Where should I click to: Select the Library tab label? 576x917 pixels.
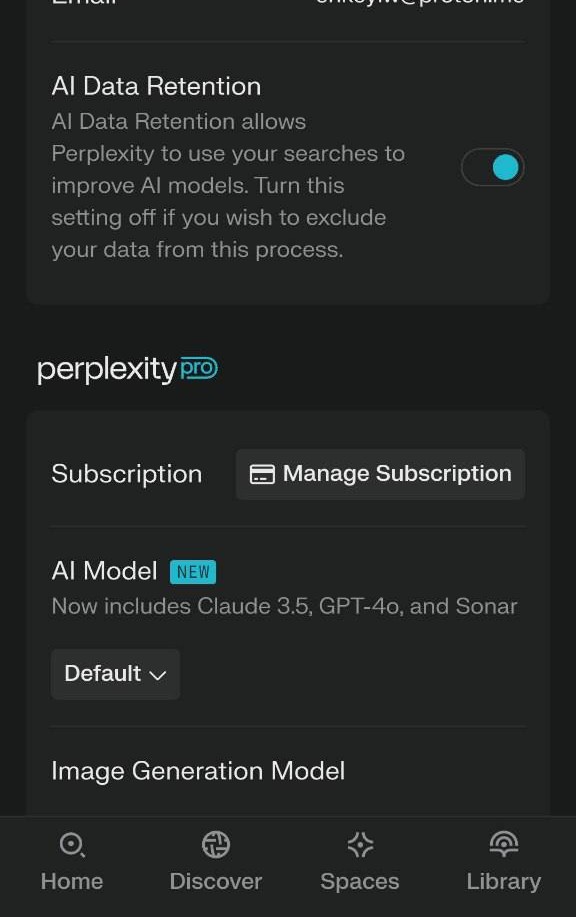[x=503, y=881]
